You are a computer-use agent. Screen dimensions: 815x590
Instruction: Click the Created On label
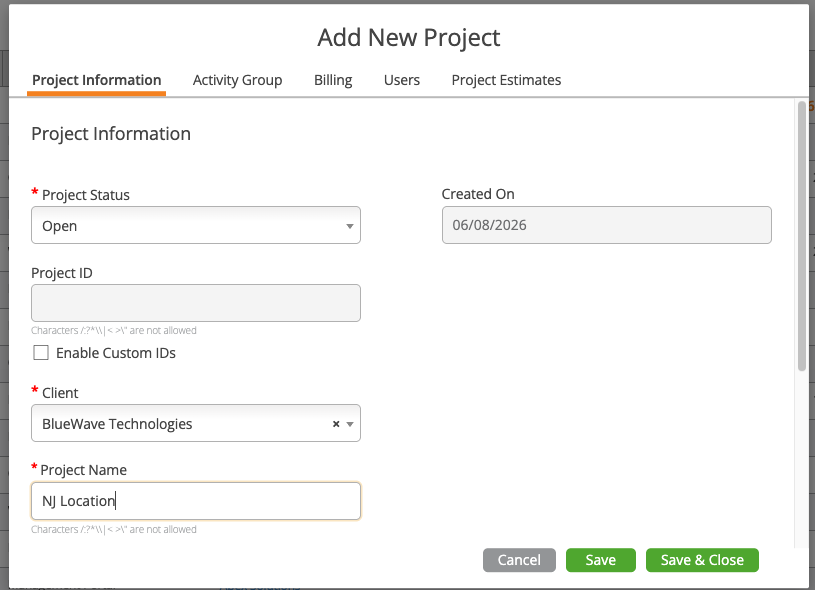tap(478, 194)
